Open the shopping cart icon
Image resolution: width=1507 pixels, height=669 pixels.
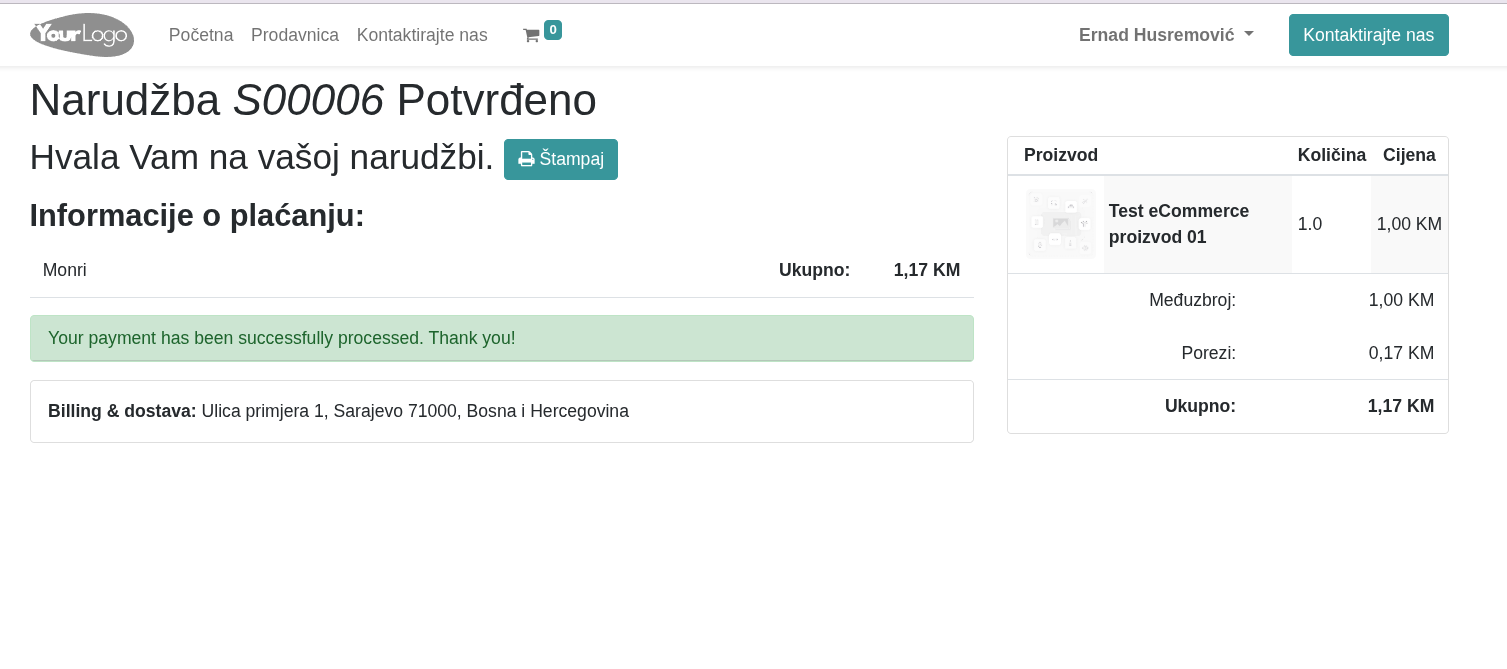pos(532,35)
